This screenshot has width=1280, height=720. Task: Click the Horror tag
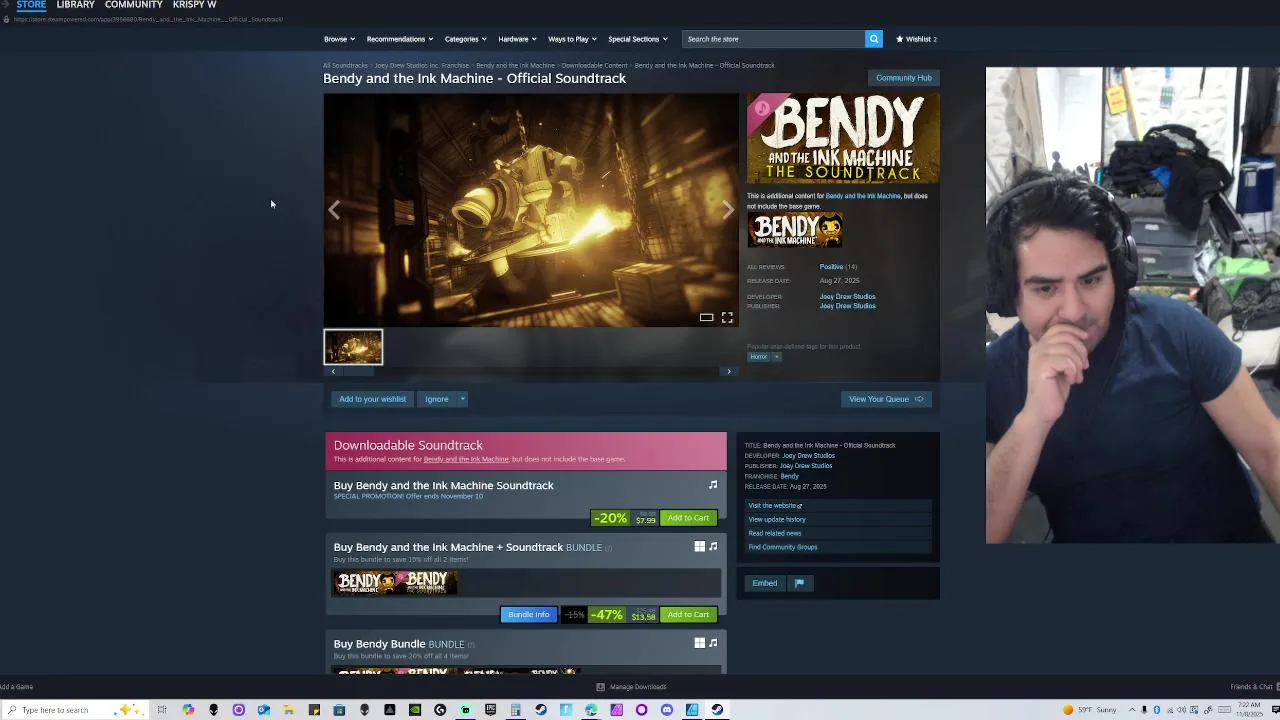coord(759,357)
